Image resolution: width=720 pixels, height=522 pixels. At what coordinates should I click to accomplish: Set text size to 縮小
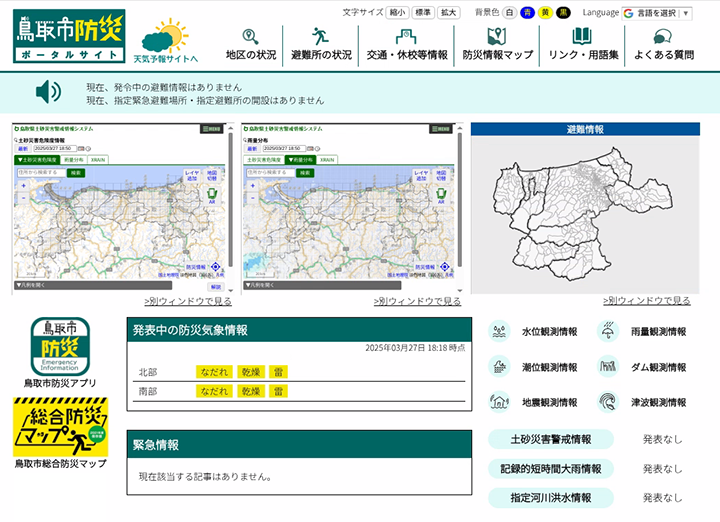point(398,13)
